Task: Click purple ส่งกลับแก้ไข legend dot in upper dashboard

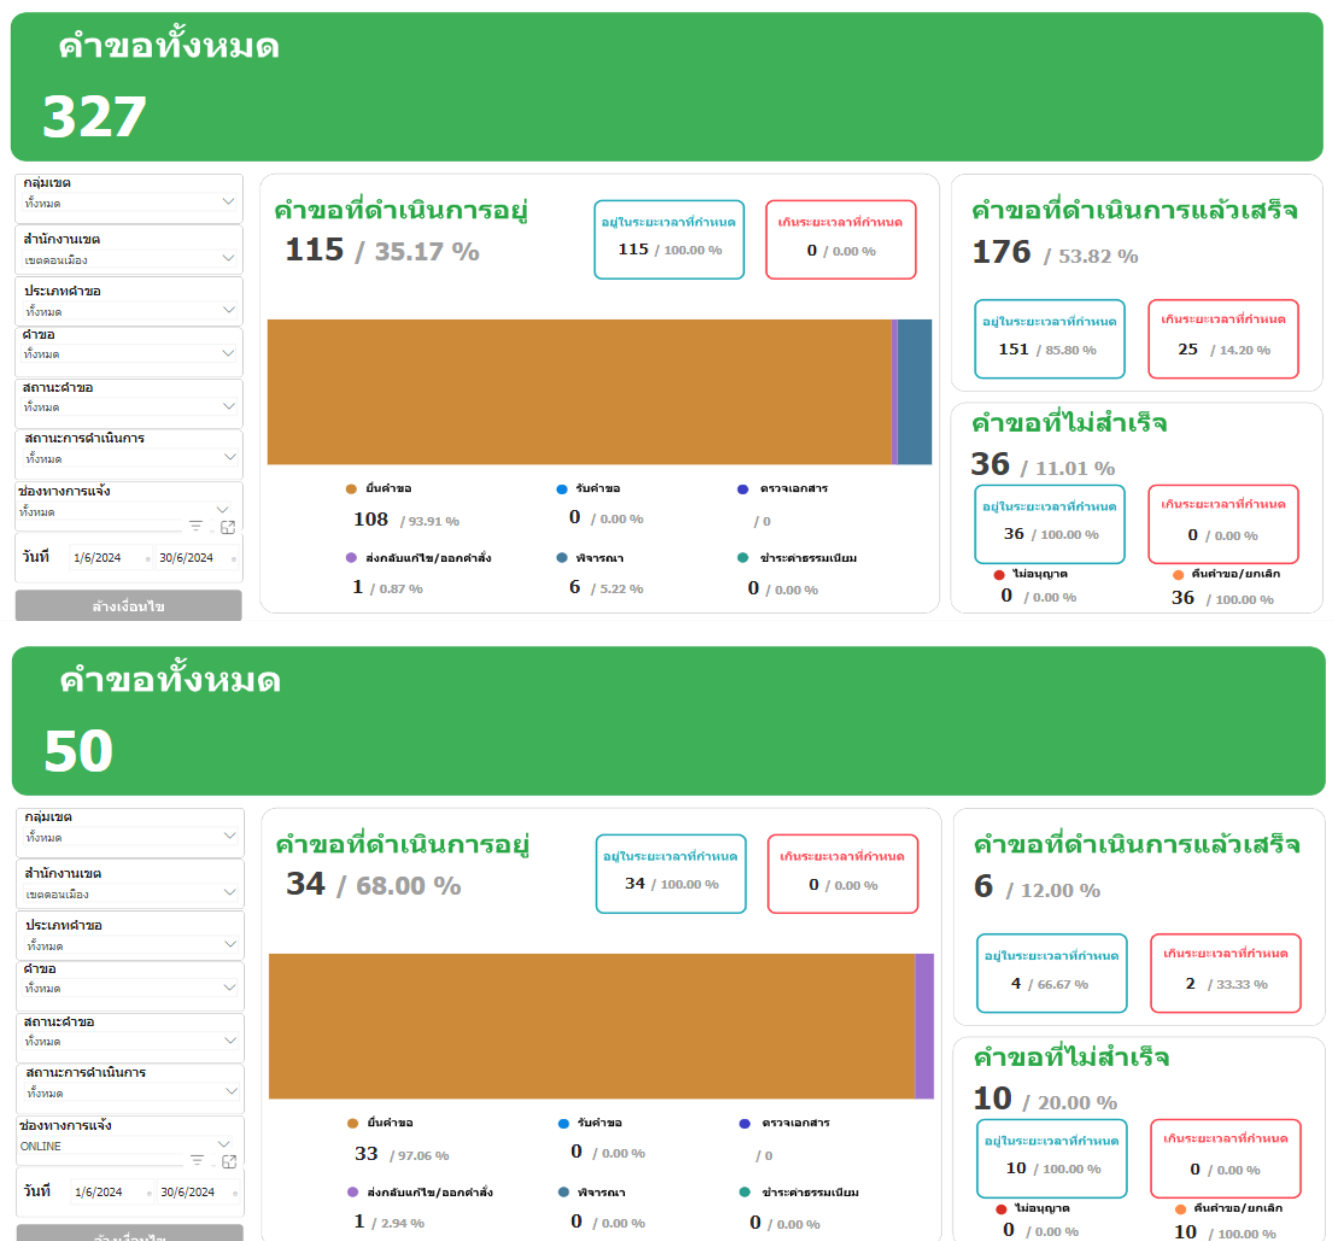Action: (x=351, y=558)
